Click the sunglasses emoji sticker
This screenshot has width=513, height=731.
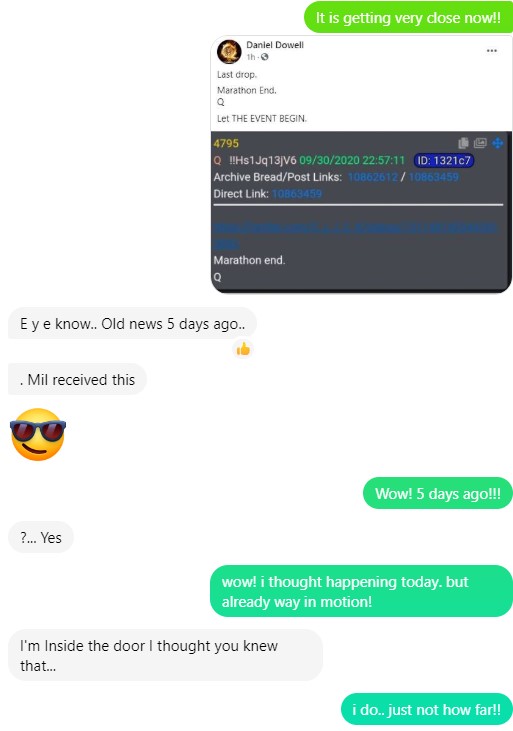coord(38,434)
